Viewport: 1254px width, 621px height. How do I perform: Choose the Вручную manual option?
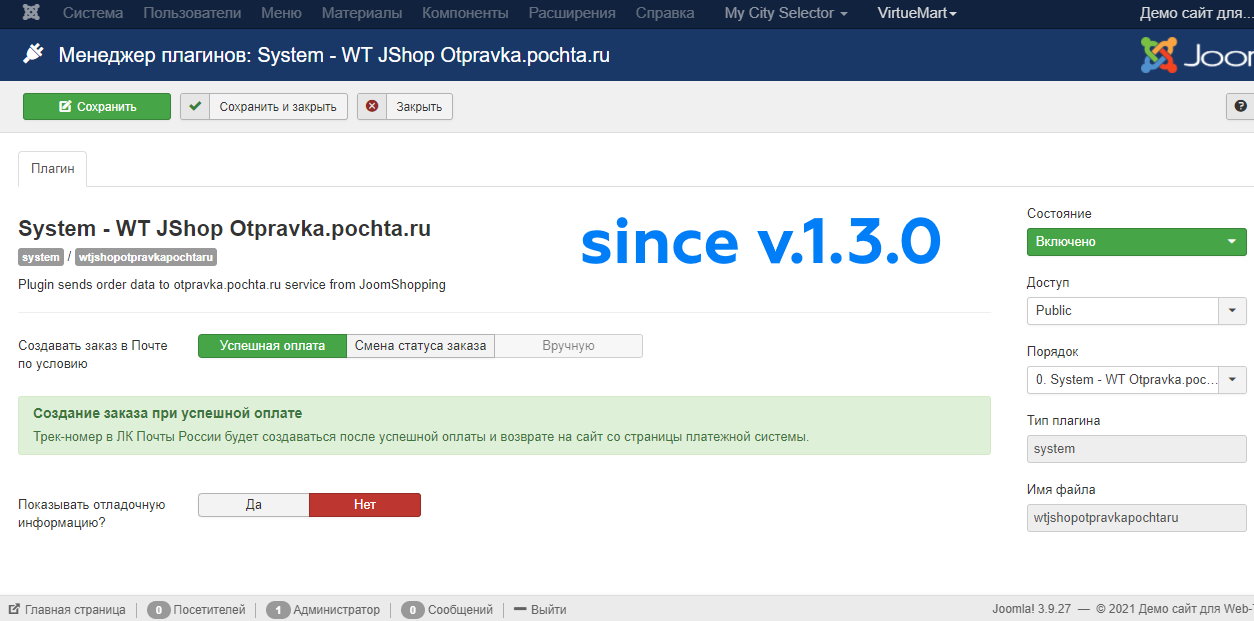coord(568,346)
